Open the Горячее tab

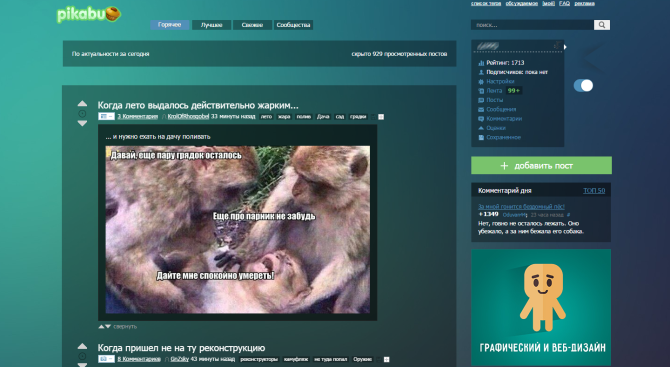tap(169, 25)
